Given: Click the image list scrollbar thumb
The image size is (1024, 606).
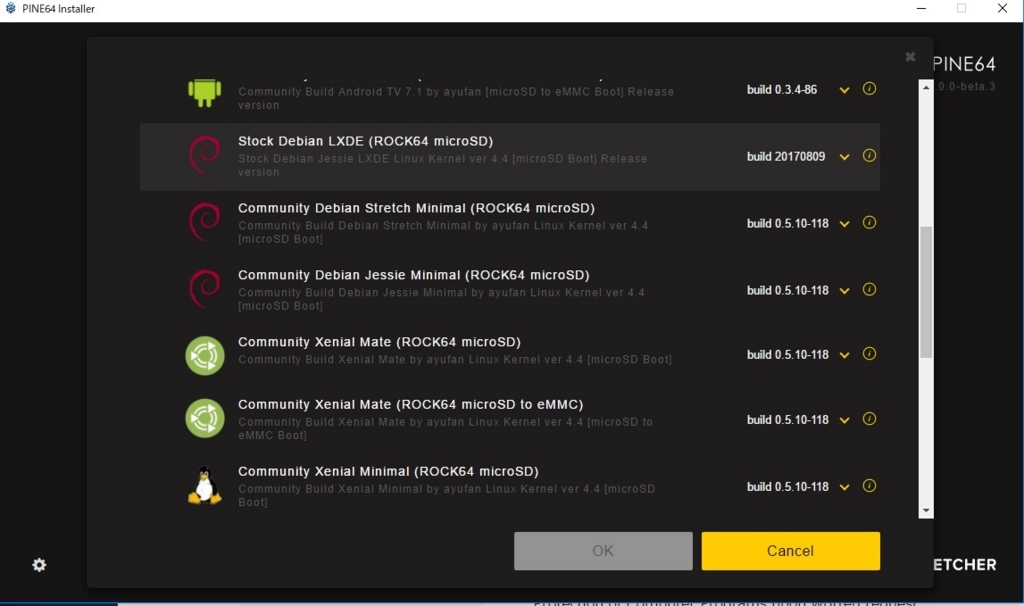Looking at the screenshot, I should (925, 292).
